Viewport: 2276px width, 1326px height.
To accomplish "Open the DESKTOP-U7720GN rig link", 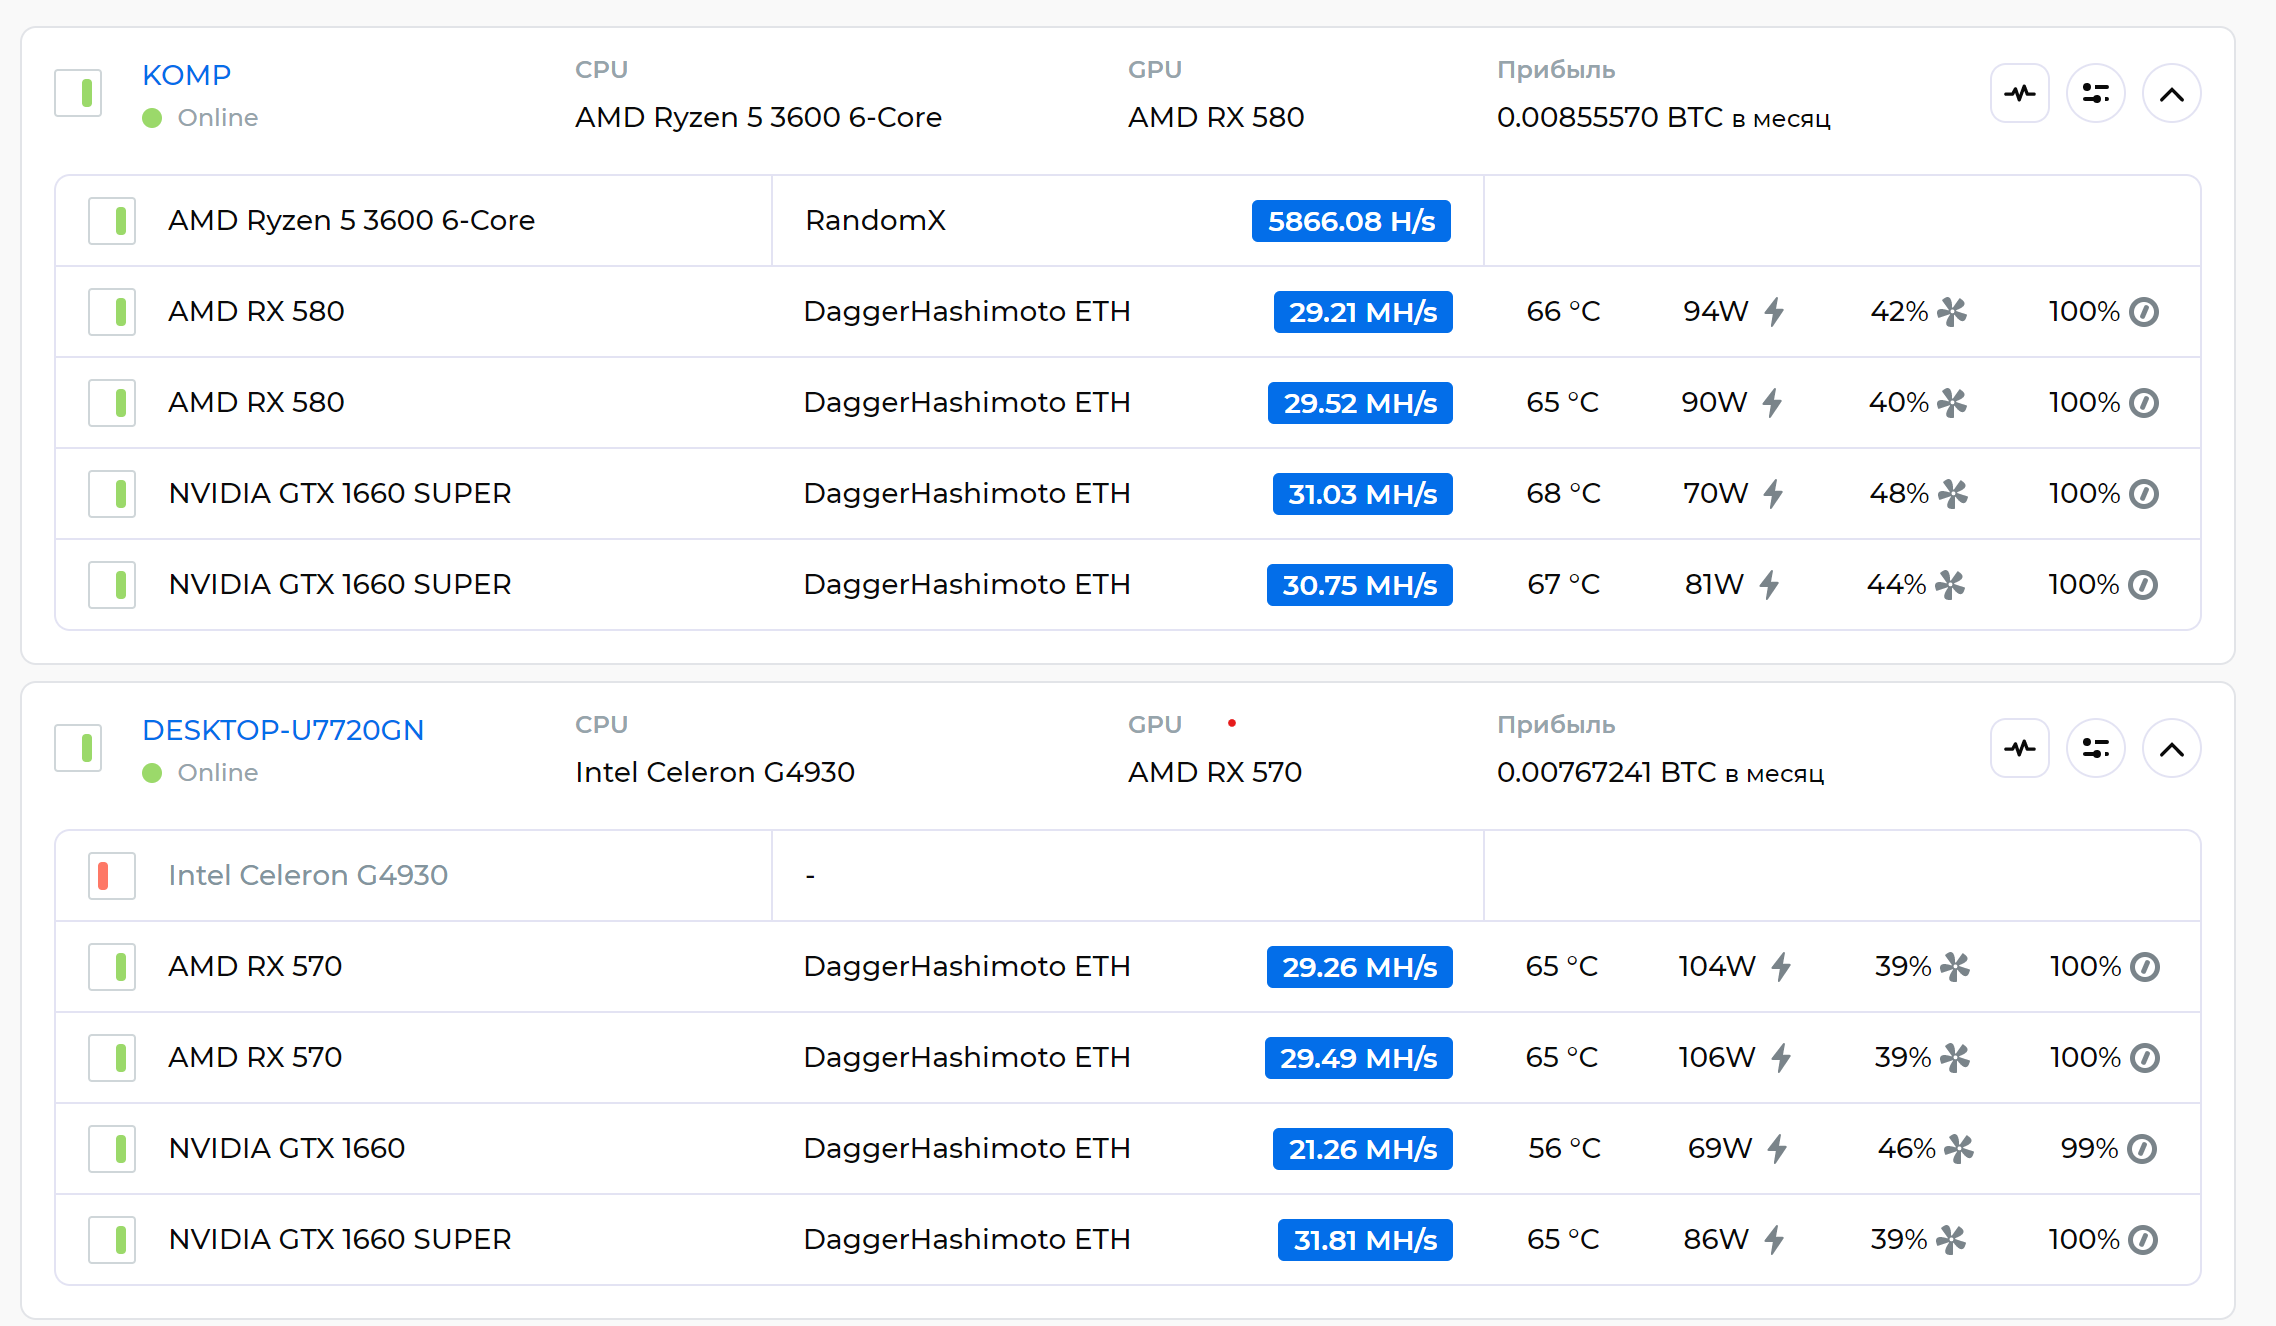I will tap(283, 730).
